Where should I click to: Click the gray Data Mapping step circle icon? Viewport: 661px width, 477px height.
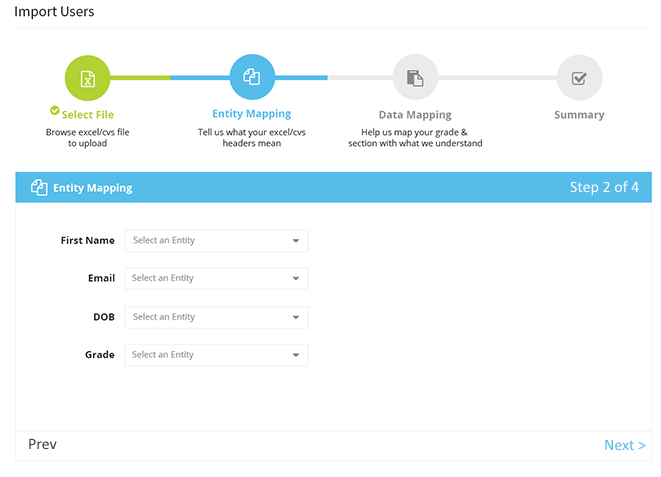click(415, 77)
